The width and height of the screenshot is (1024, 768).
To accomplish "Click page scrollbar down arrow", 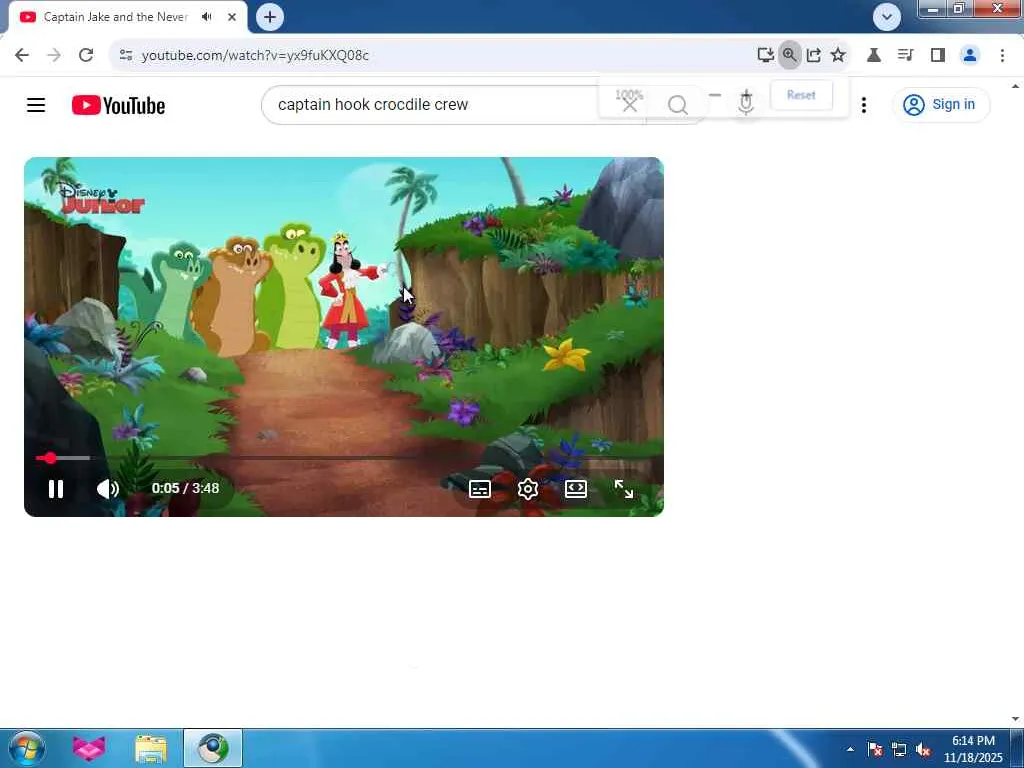I will (x=1016, y=719).
